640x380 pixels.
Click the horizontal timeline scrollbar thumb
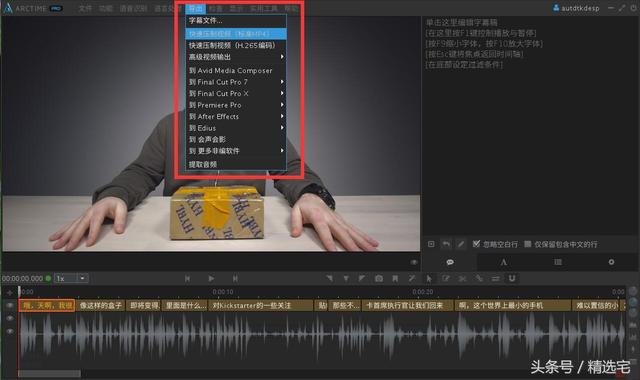pos(49,373)
